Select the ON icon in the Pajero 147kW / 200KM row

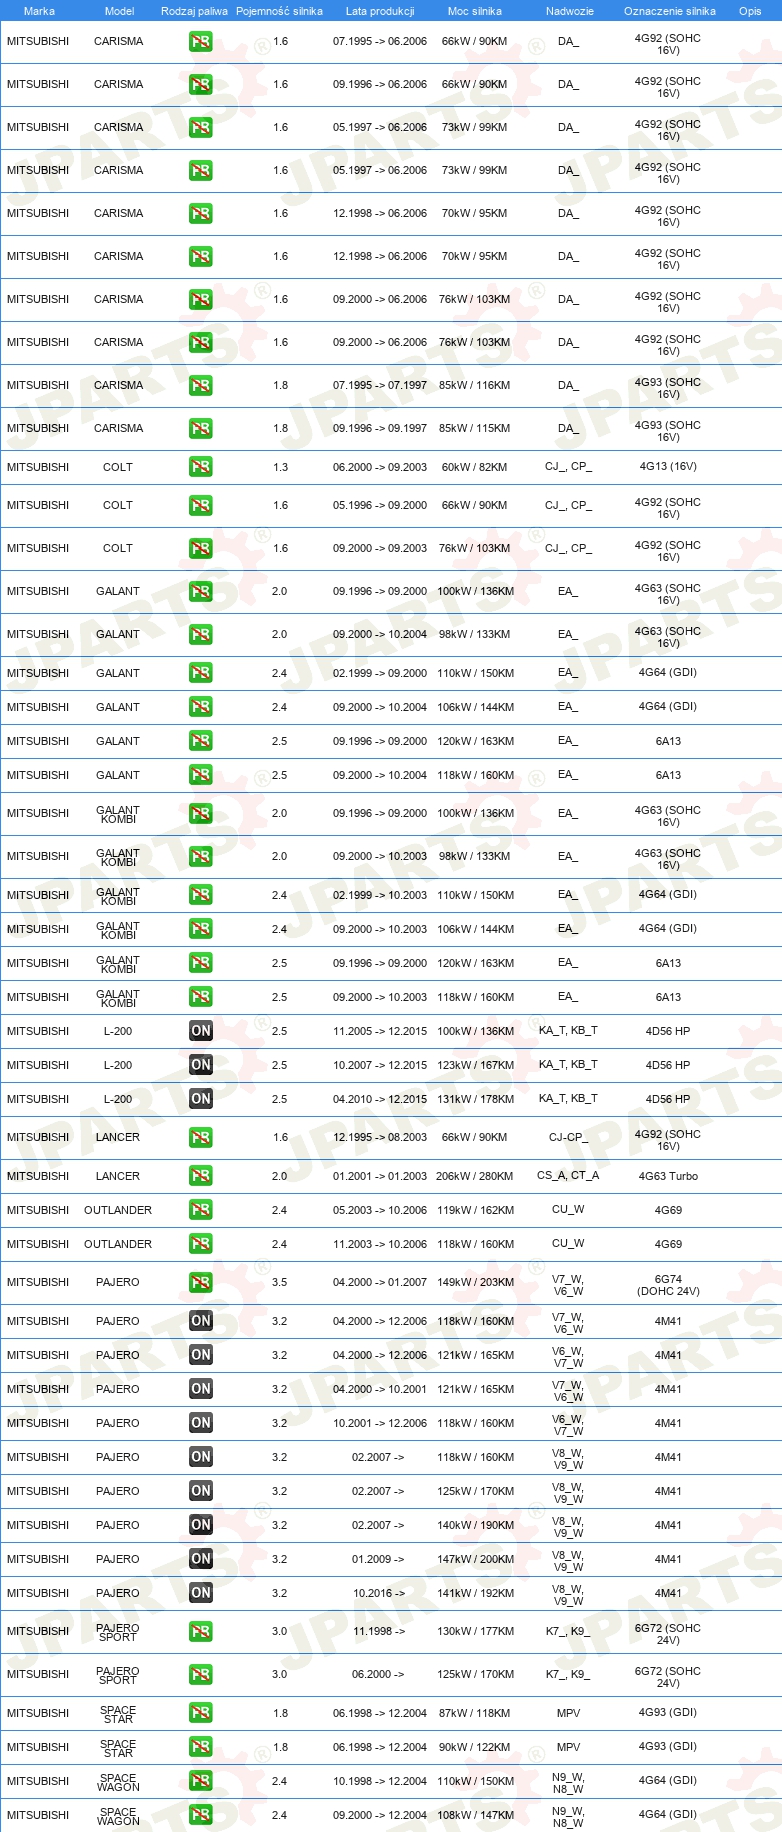click(201, 1559)
